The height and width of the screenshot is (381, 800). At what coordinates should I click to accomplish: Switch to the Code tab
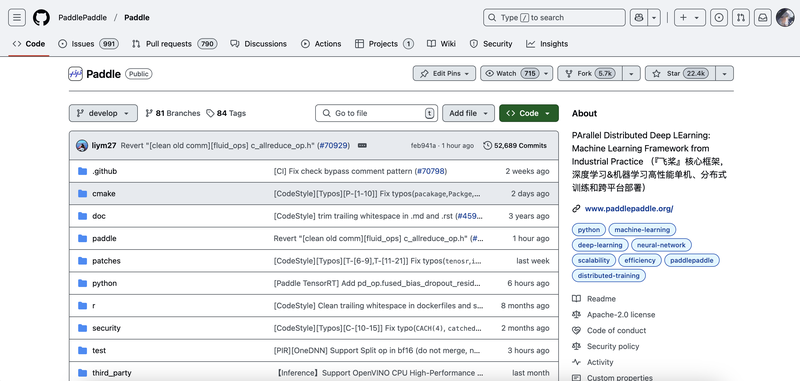29,44
